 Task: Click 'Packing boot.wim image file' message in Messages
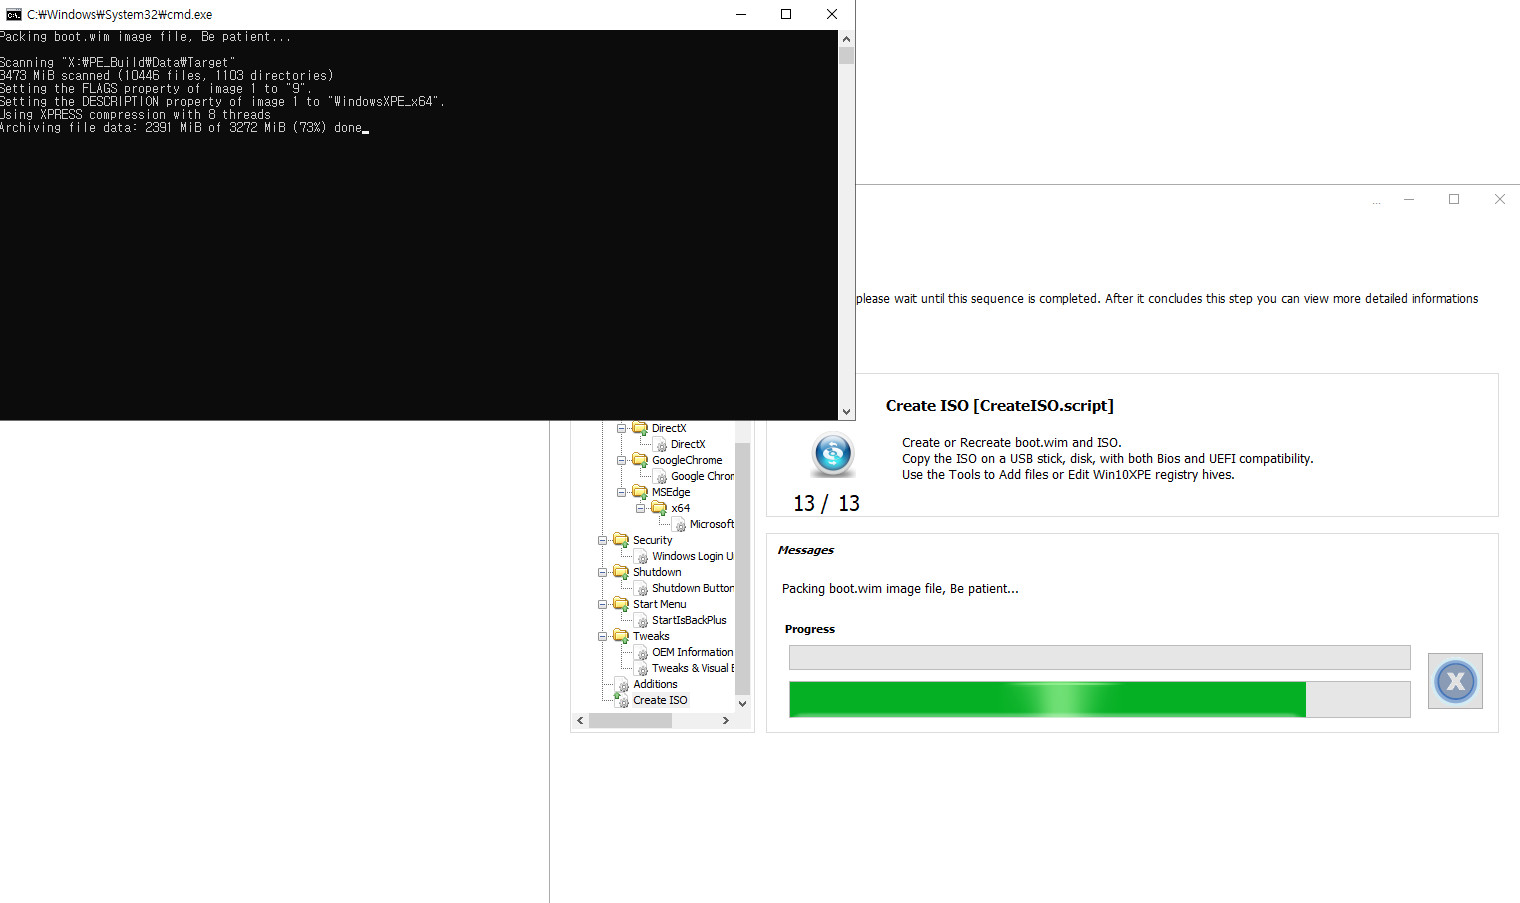pyautogui.click(x=900, y=589)
